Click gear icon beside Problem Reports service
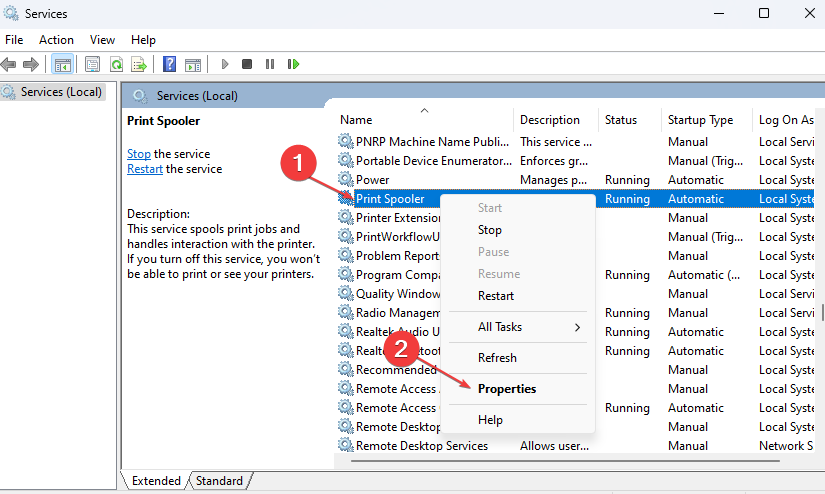The height and width of the screenshot is (494, 825). (345, 255)
